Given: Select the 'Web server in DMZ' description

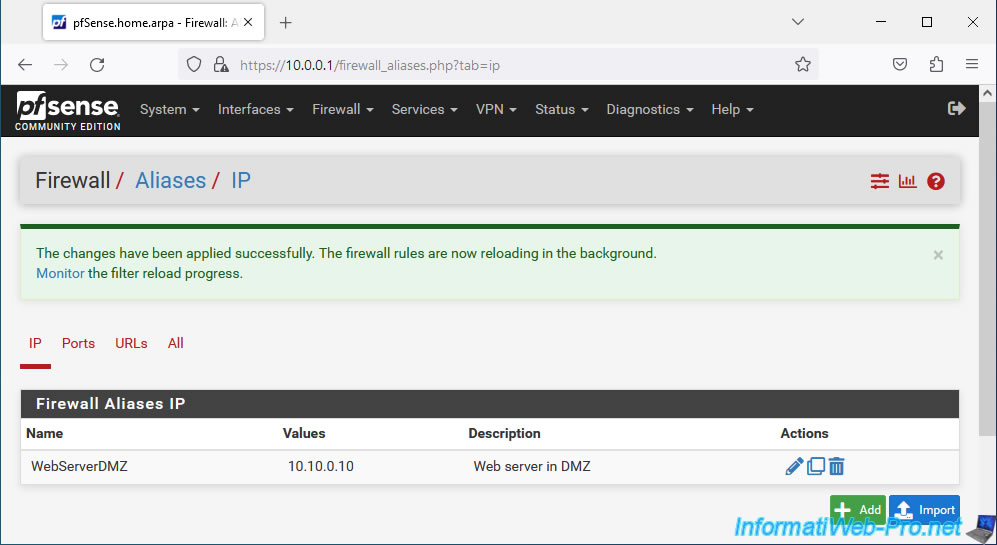Looking at the screenshot, I should (532, 466).
